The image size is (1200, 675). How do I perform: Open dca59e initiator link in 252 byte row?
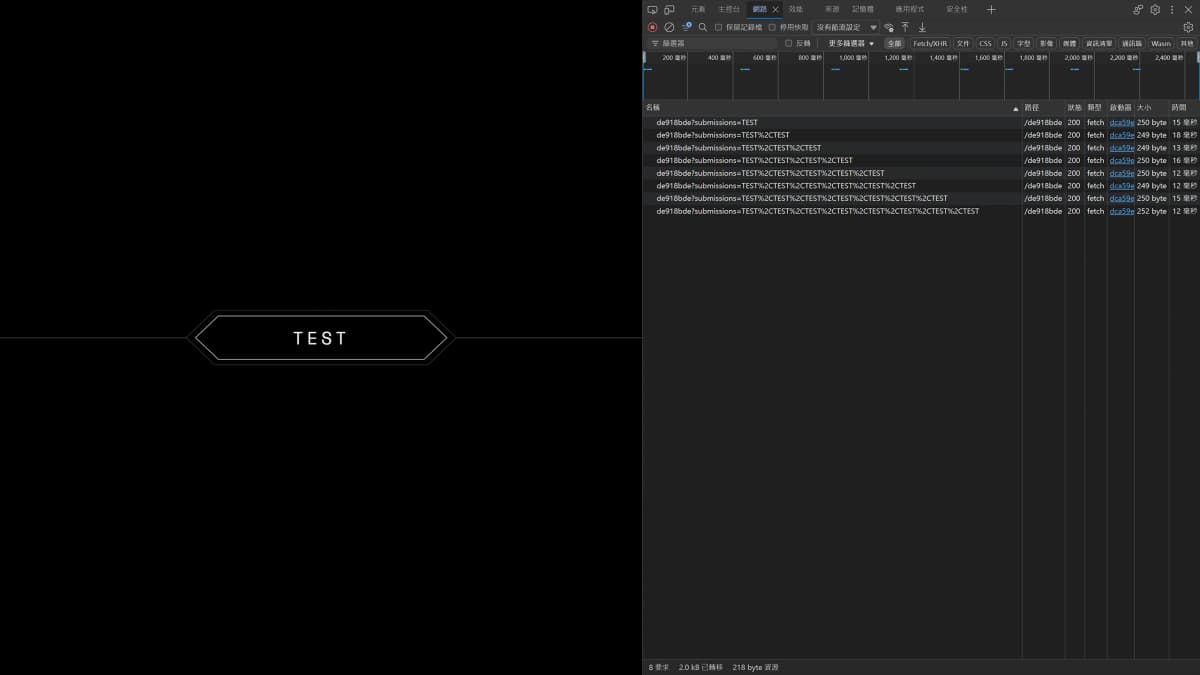click(x=1121, y=211)
